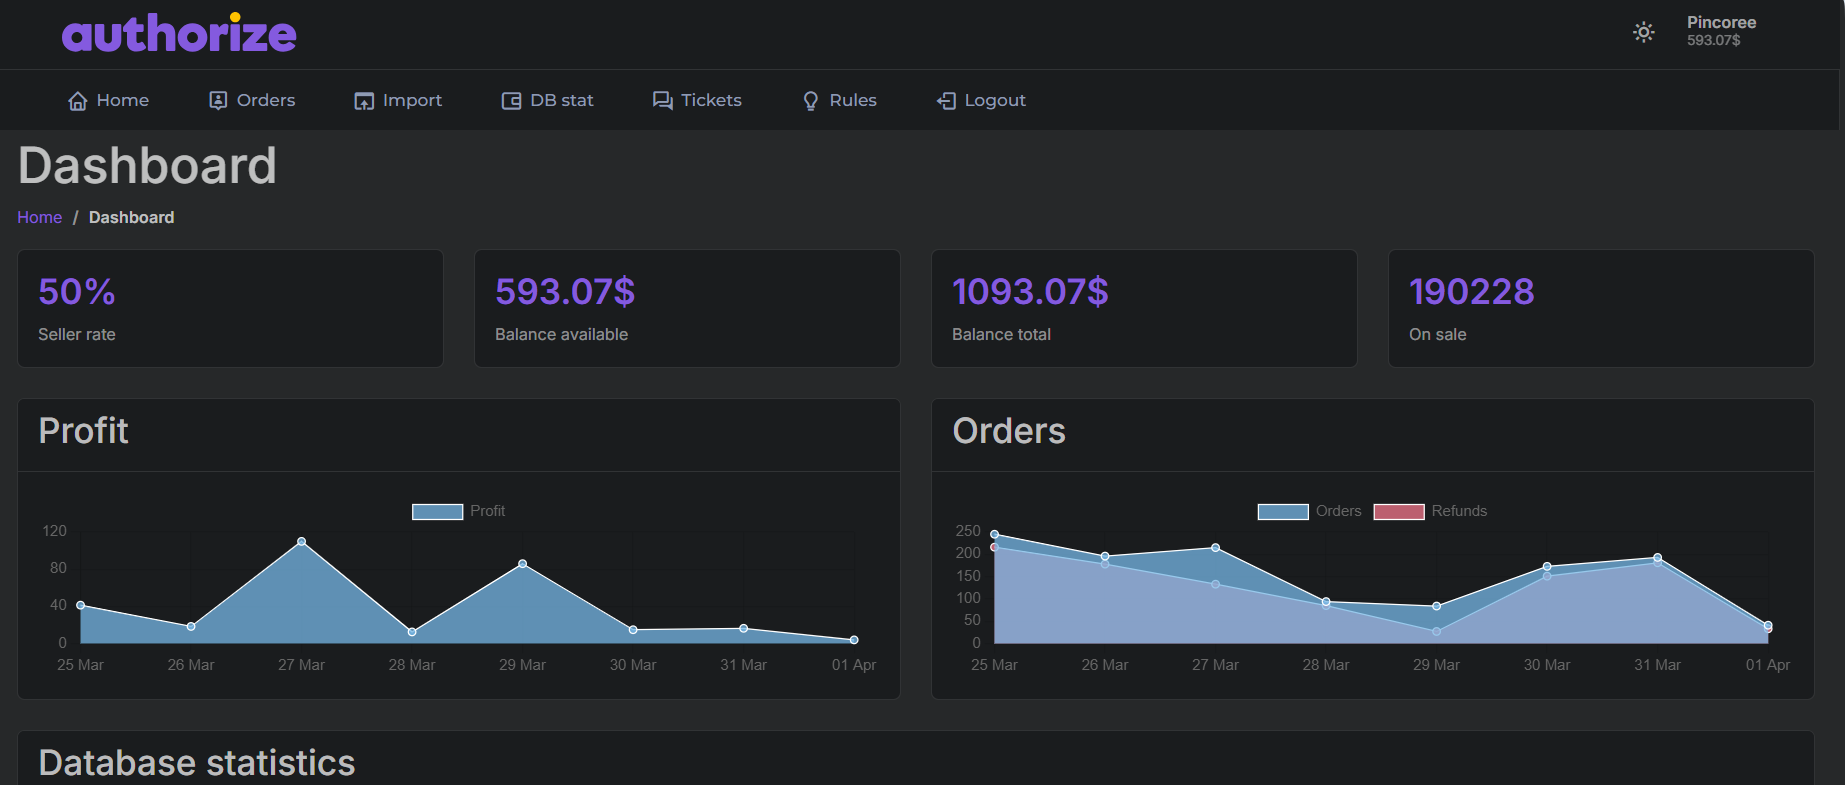Open the Orders menu item

[252, 100]
